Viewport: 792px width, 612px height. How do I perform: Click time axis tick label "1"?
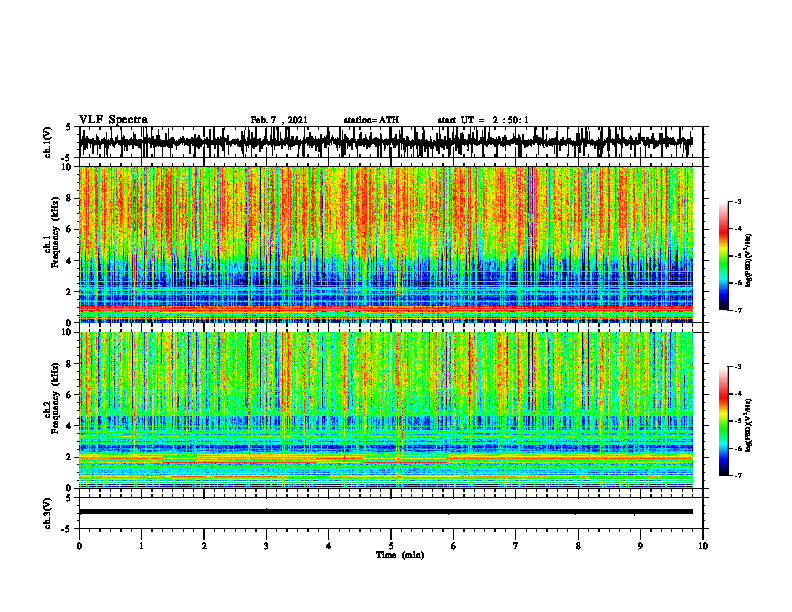[x=141, y=546]
